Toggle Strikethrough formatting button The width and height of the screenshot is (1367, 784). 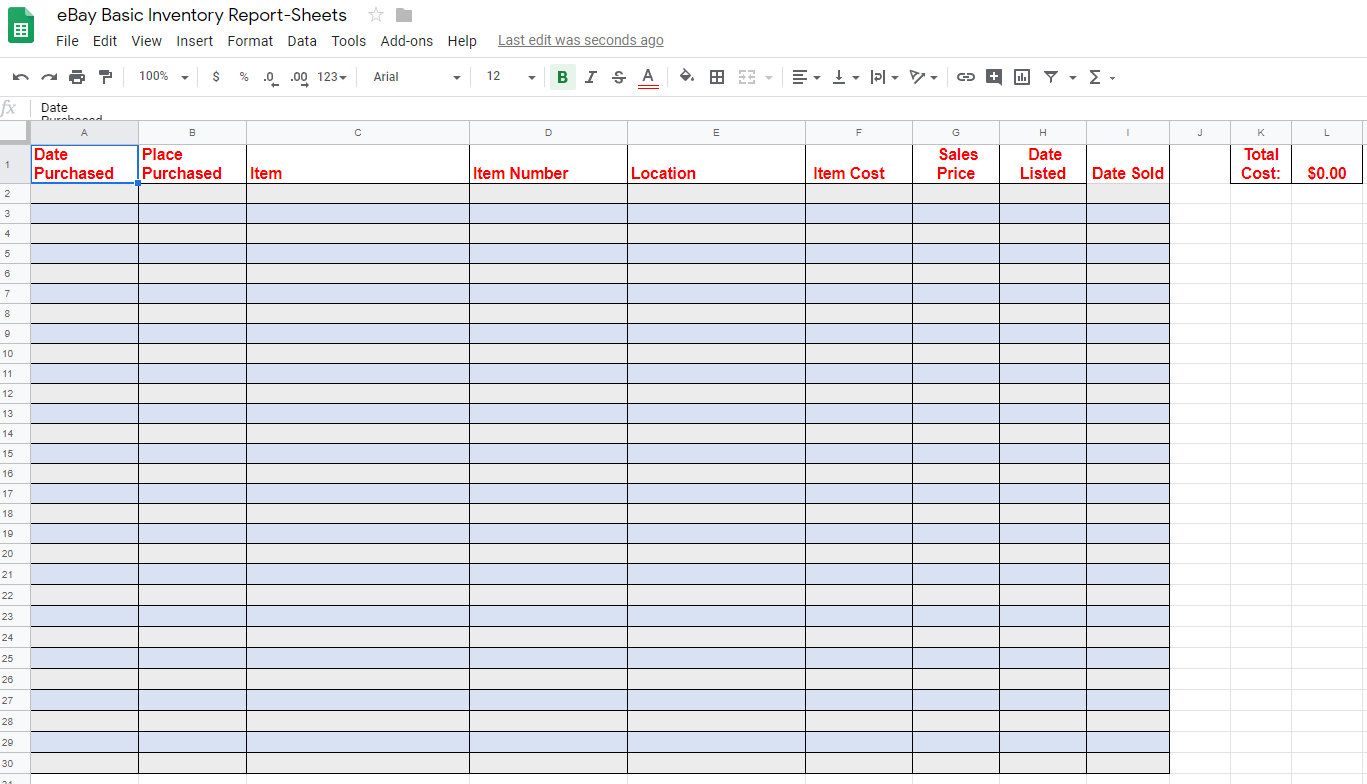coord(619,77)
